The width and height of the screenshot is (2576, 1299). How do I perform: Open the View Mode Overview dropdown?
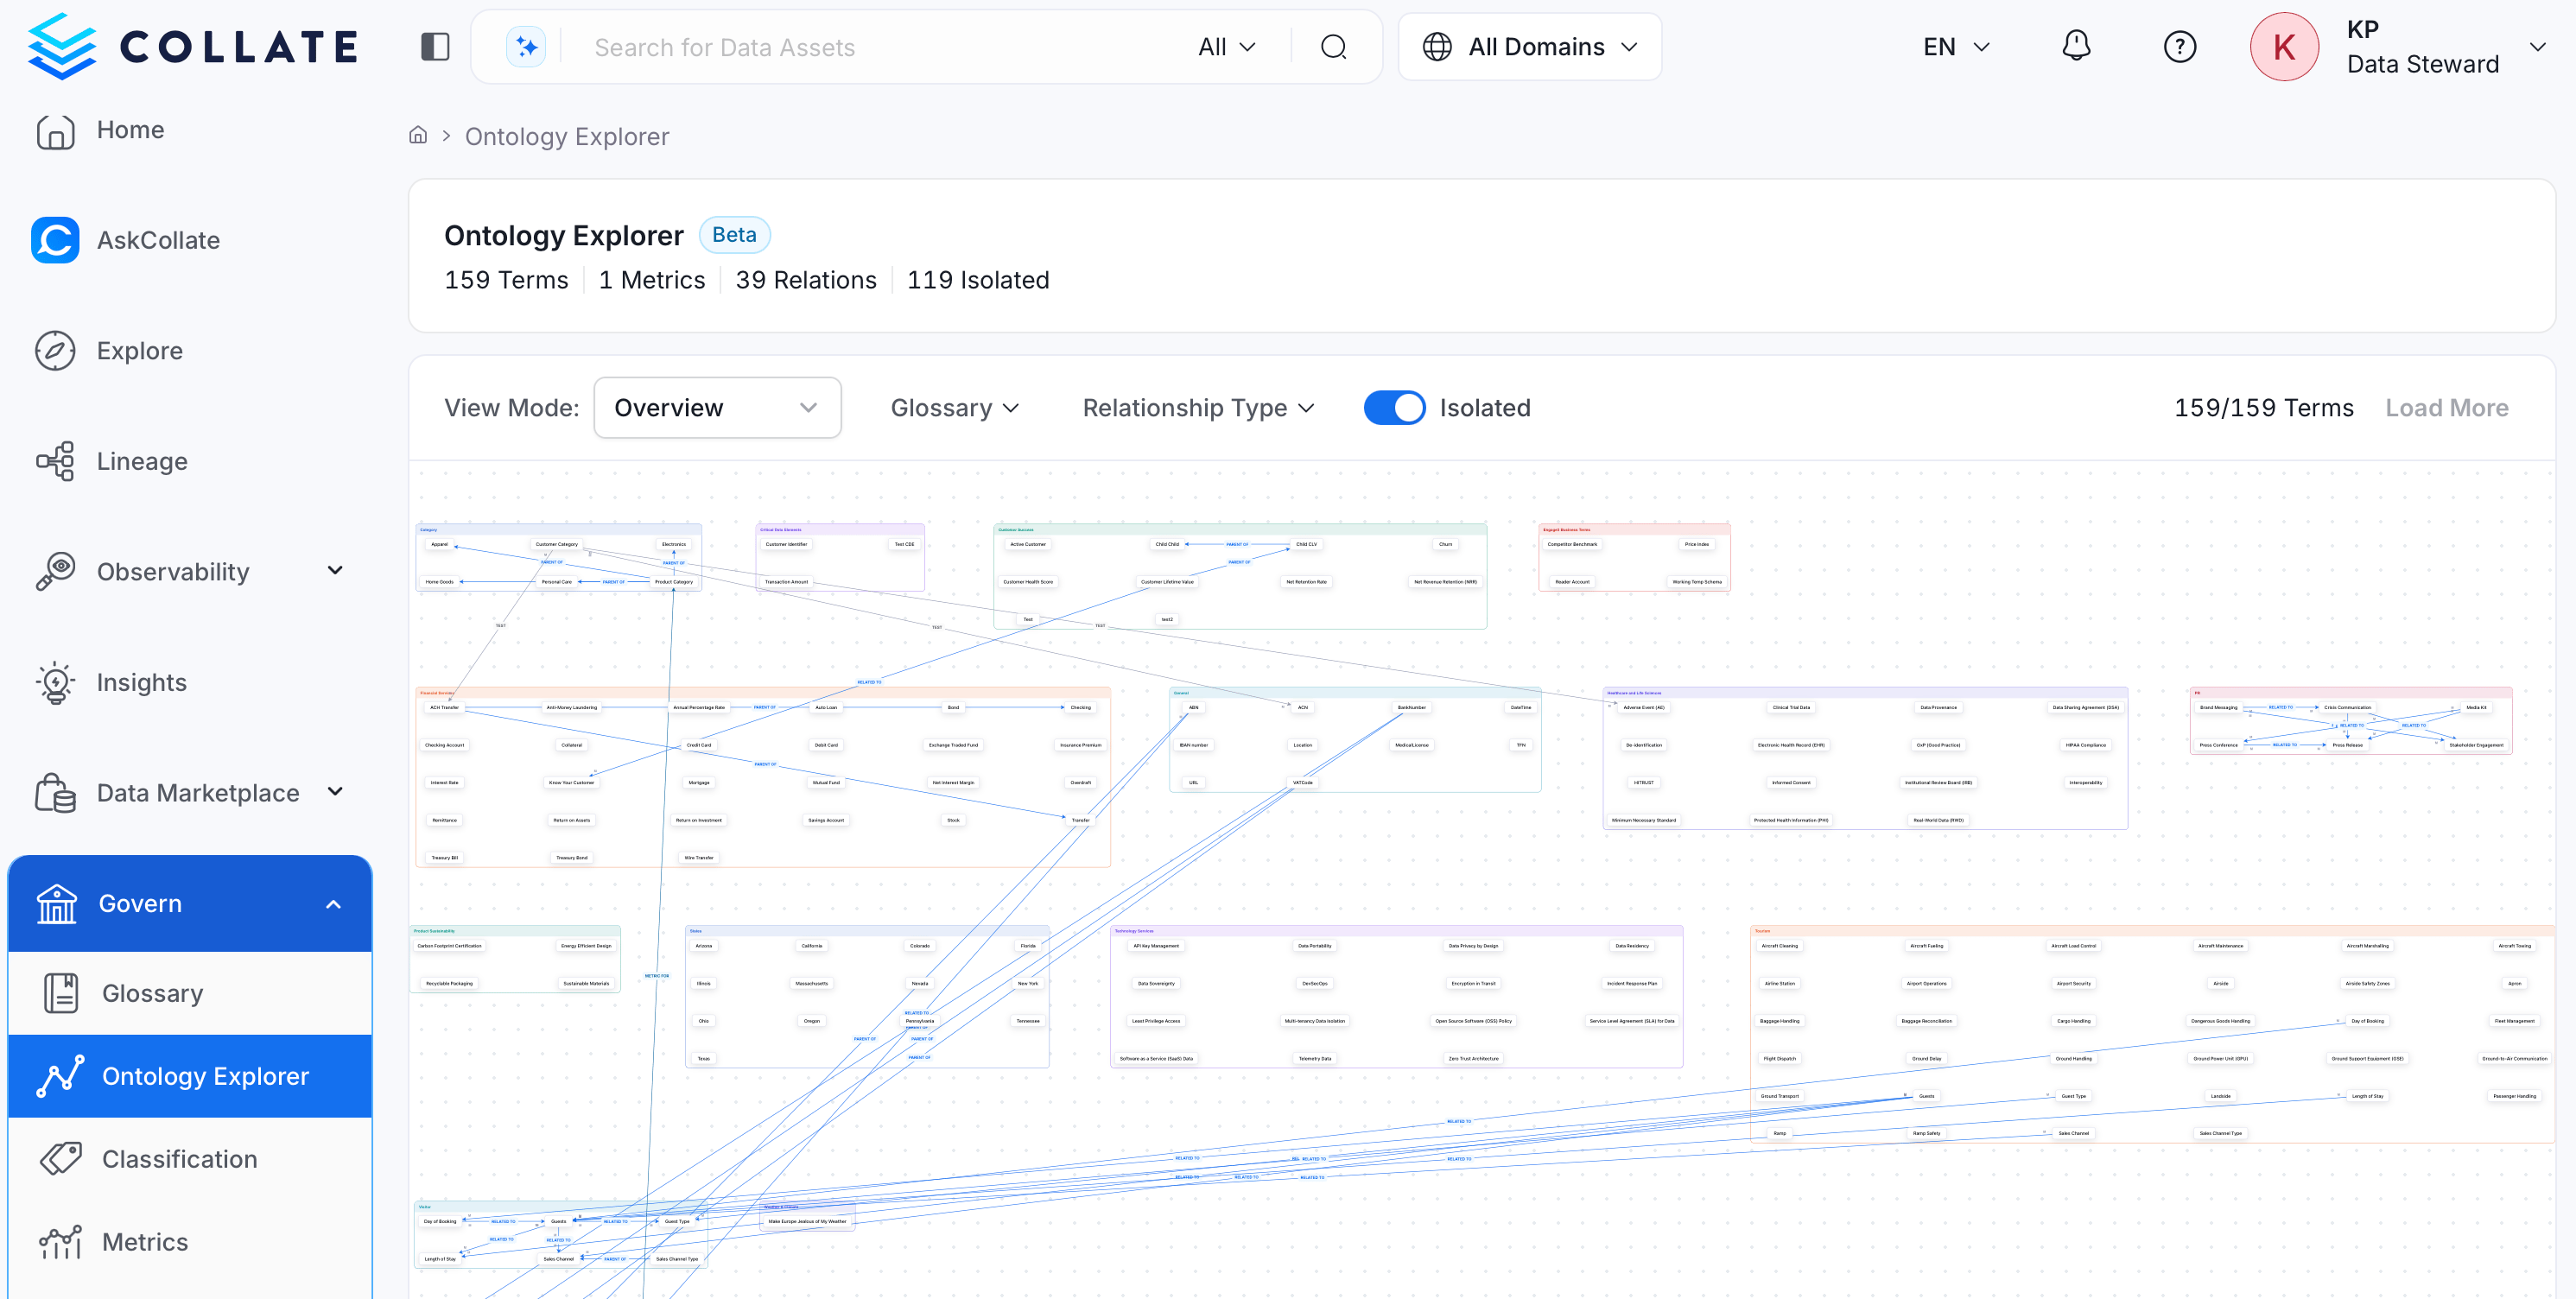[717, 408]
